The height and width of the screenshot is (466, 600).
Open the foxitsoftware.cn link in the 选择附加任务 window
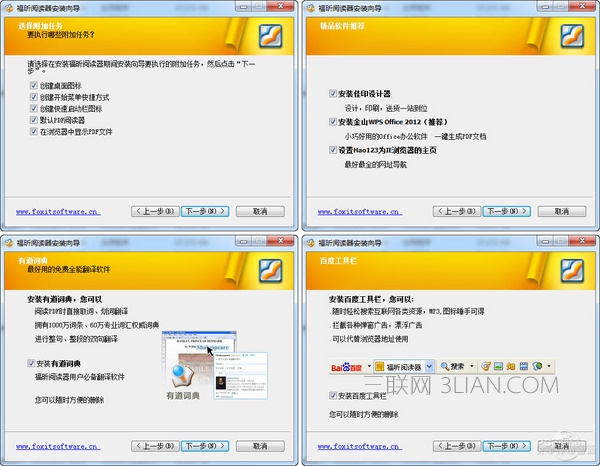coord(58,212)
